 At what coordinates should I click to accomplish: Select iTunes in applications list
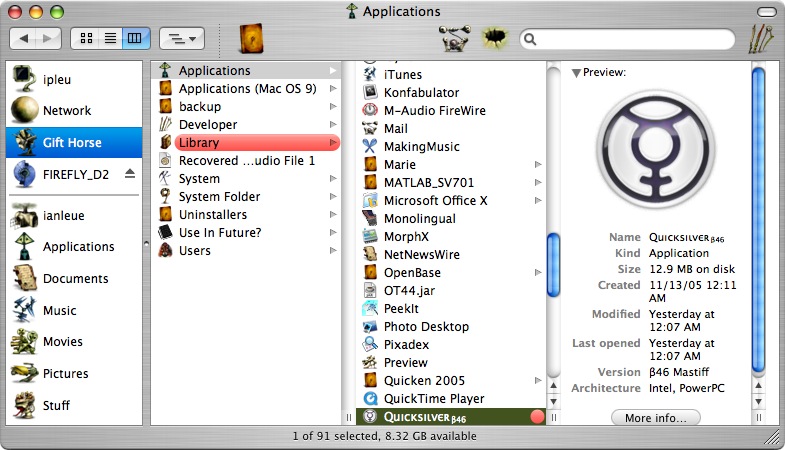pyautogui.click(x=451, y=75)
